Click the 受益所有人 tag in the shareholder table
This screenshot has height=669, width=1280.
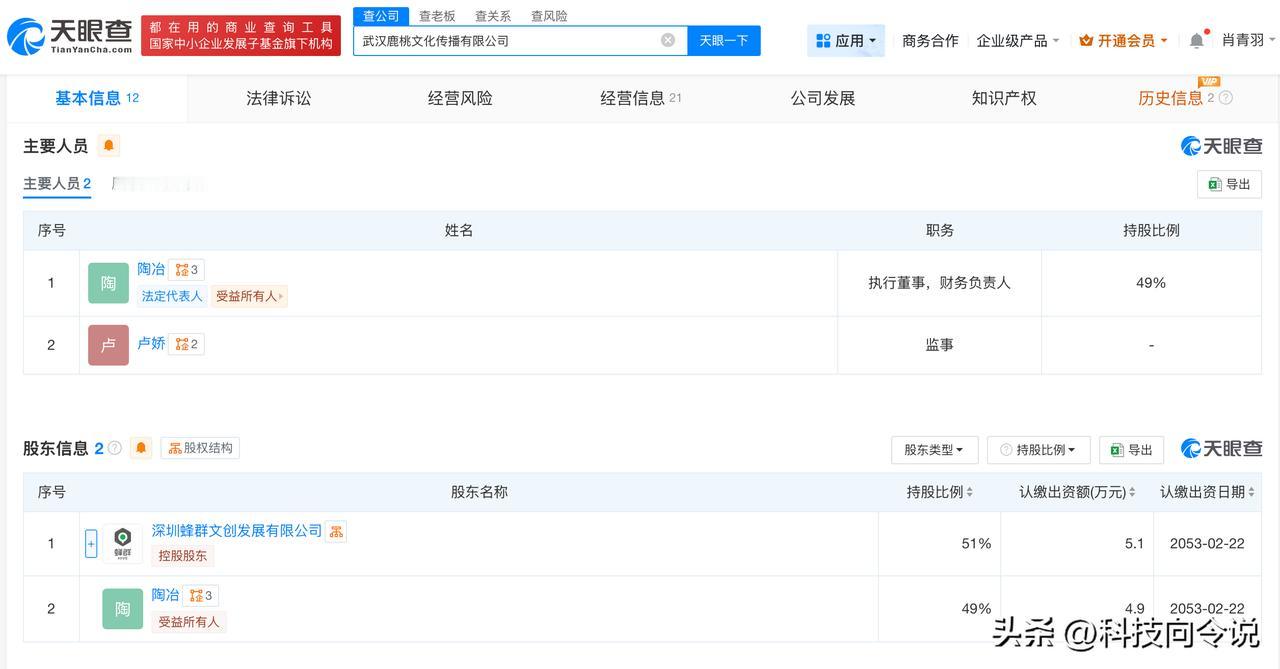point(189,622)
